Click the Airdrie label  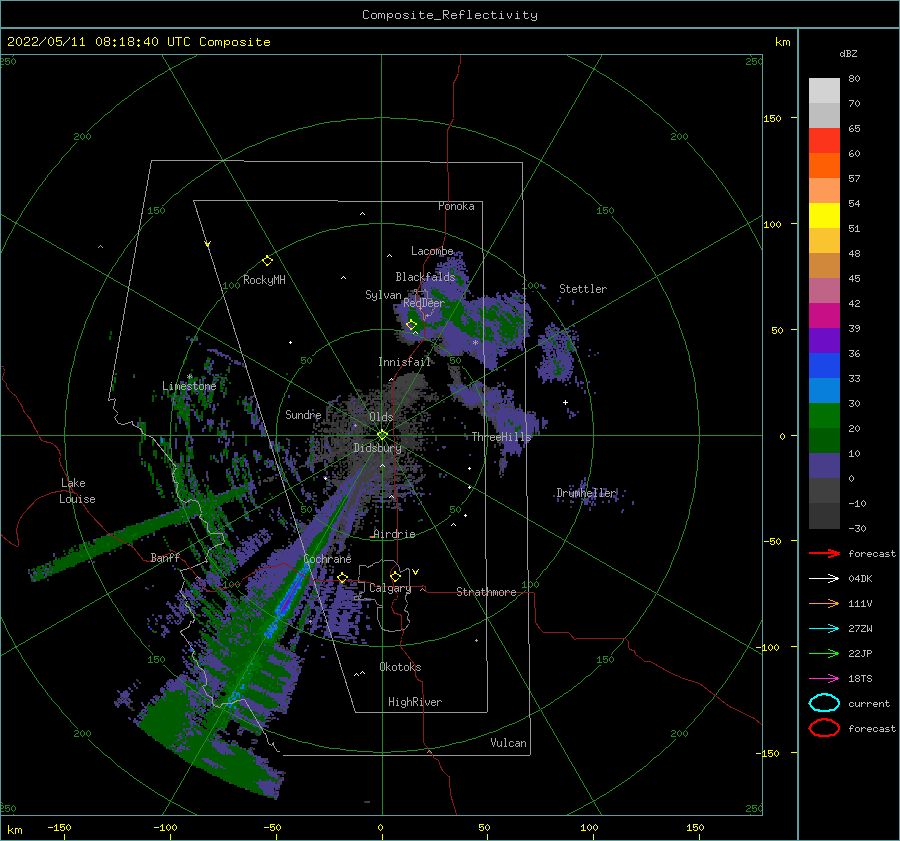point(394,534)
